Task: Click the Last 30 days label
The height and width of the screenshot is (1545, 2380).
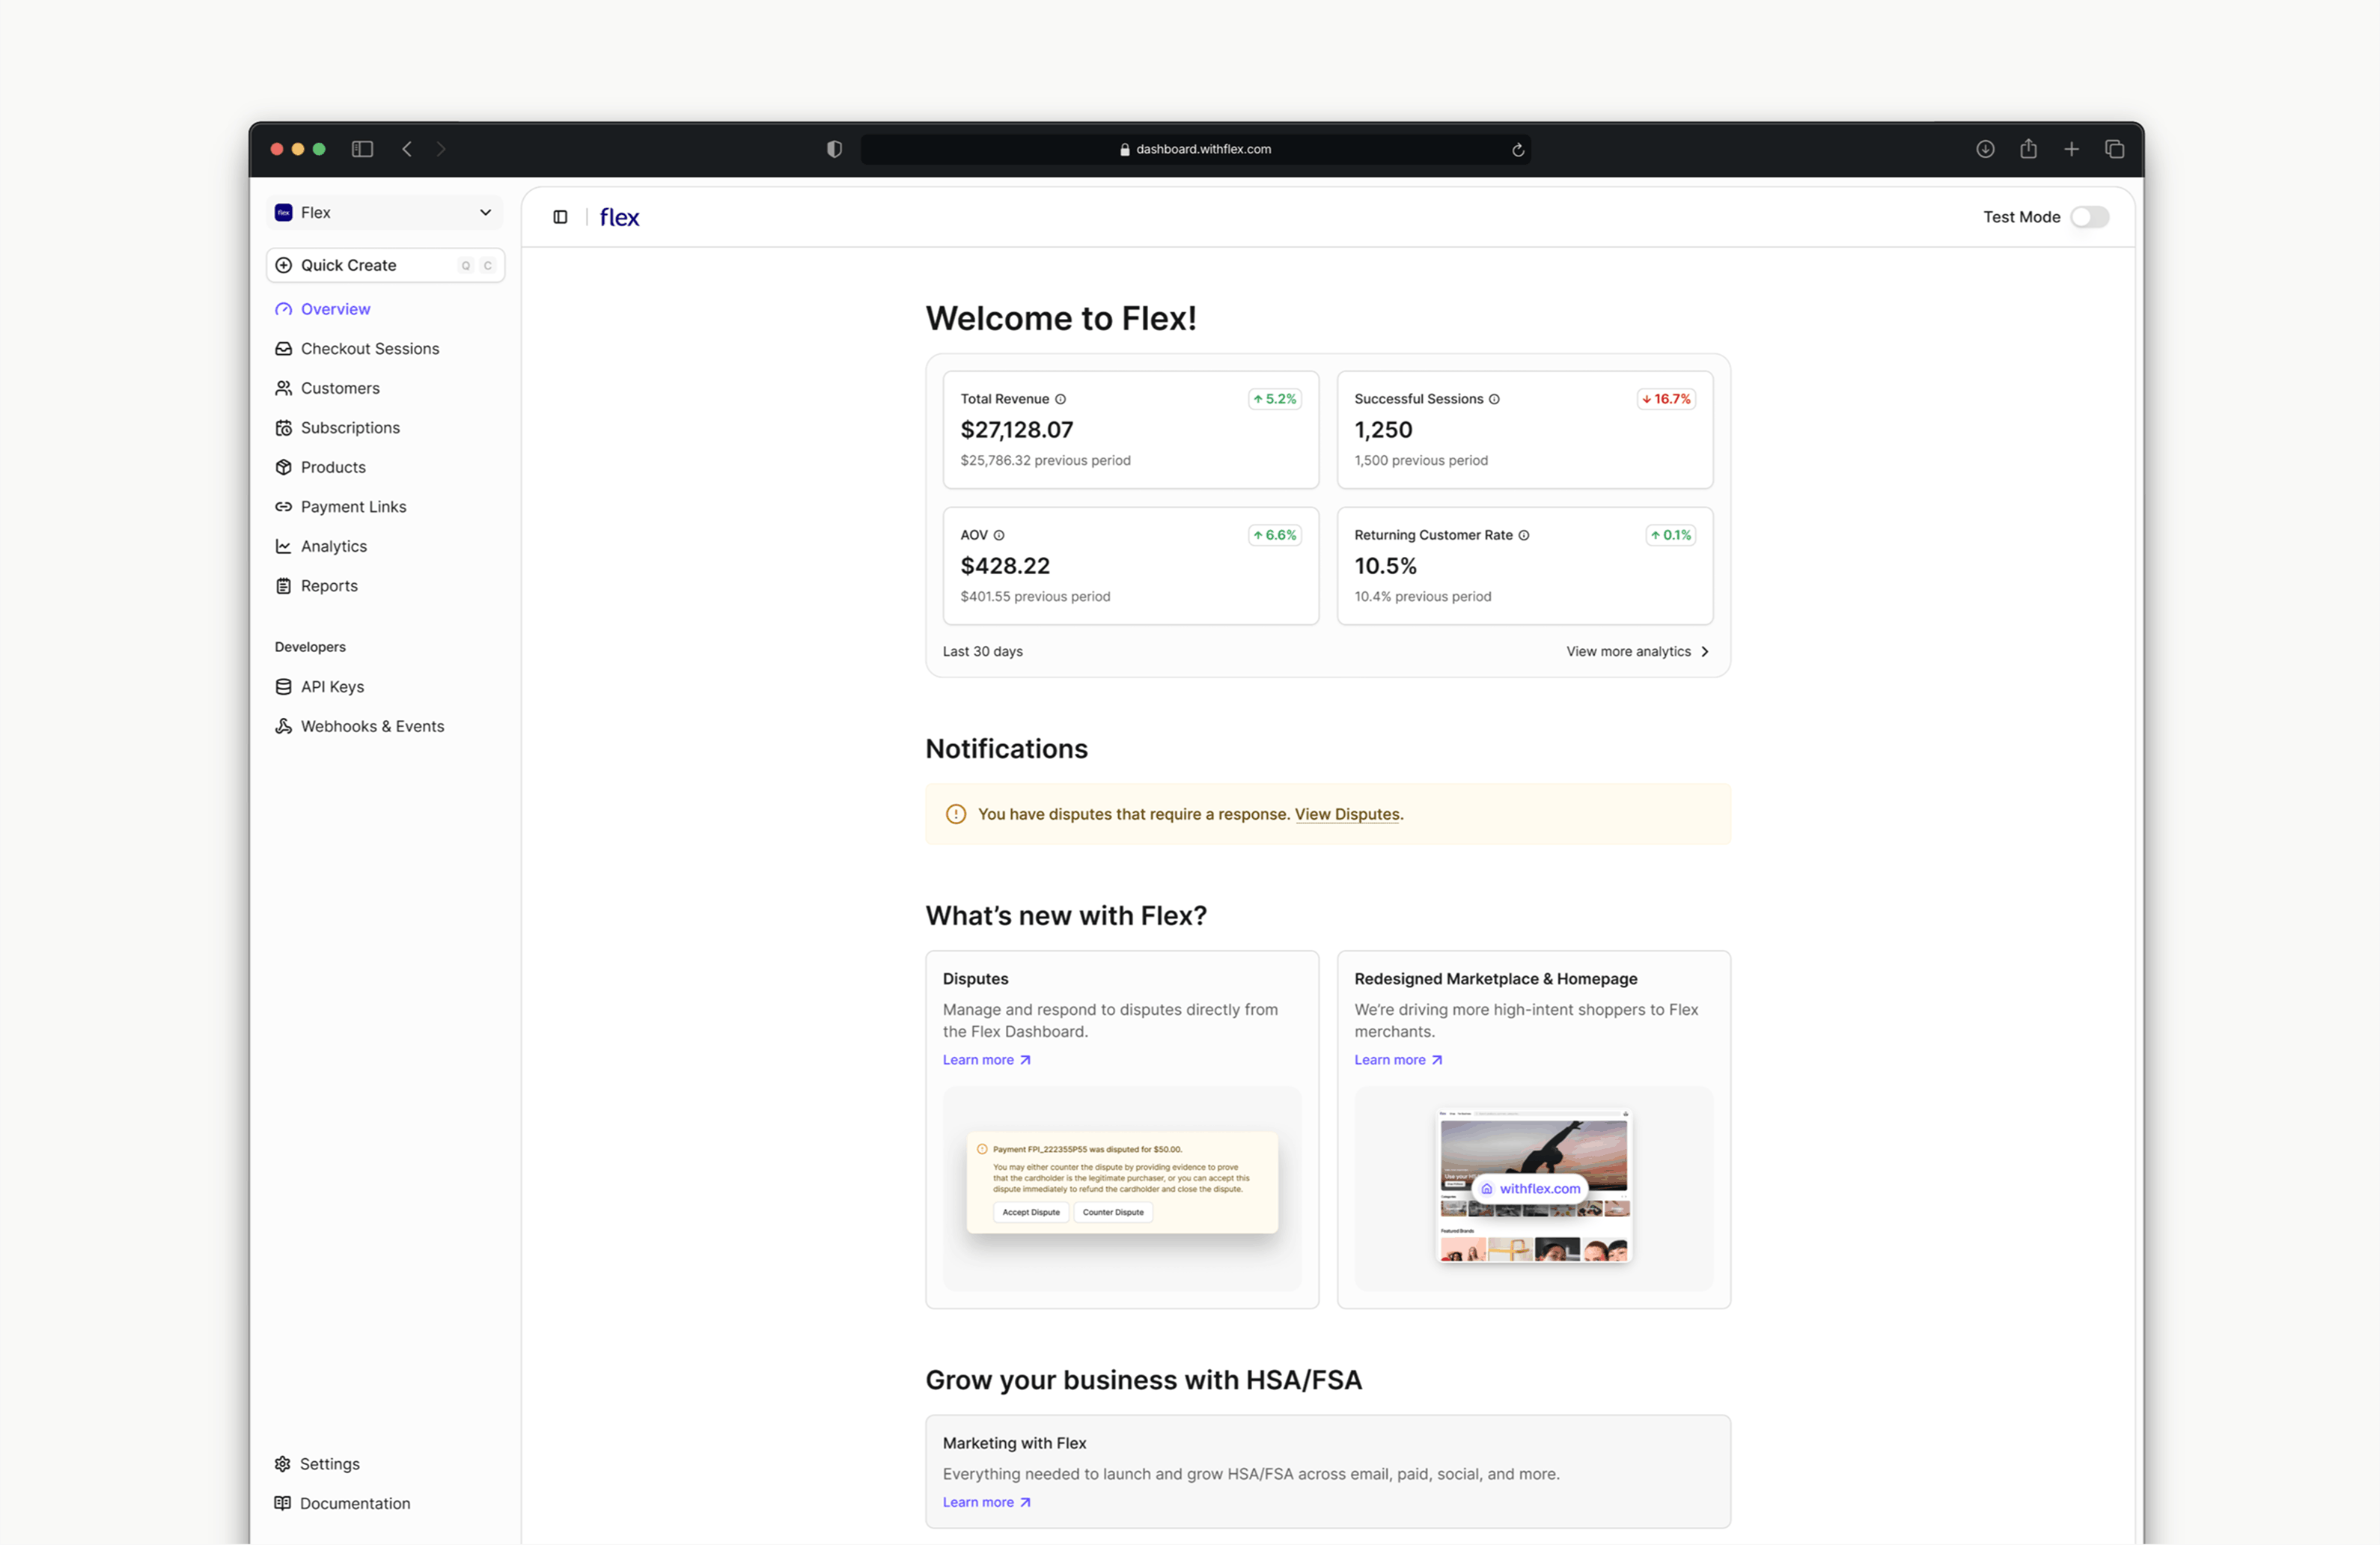Action: coord(982,651)
